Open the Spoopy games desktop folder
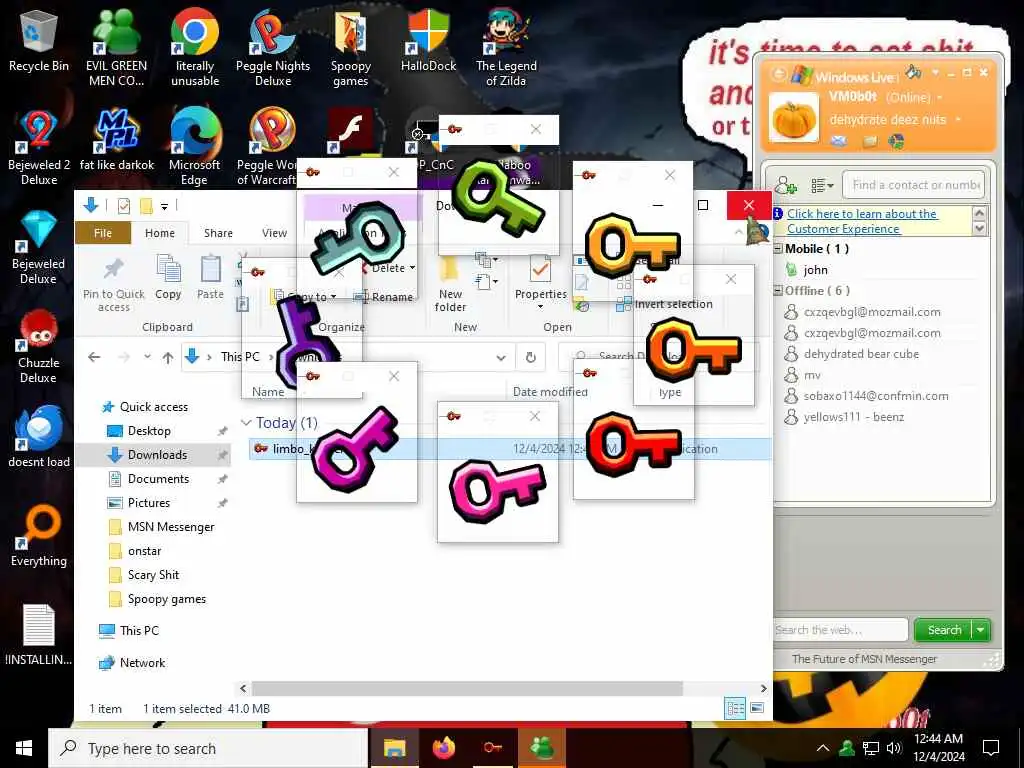This screenshot has height=768, width=1024. point(351,48)
